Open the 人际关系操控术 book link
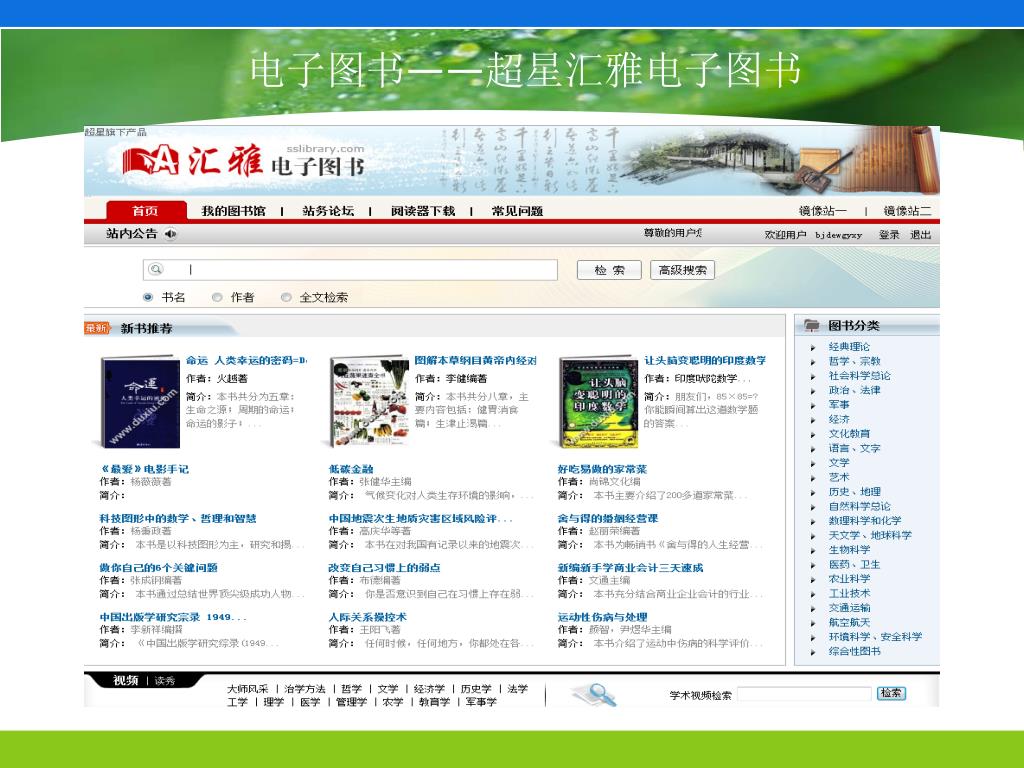 click(x=368, y=616)
